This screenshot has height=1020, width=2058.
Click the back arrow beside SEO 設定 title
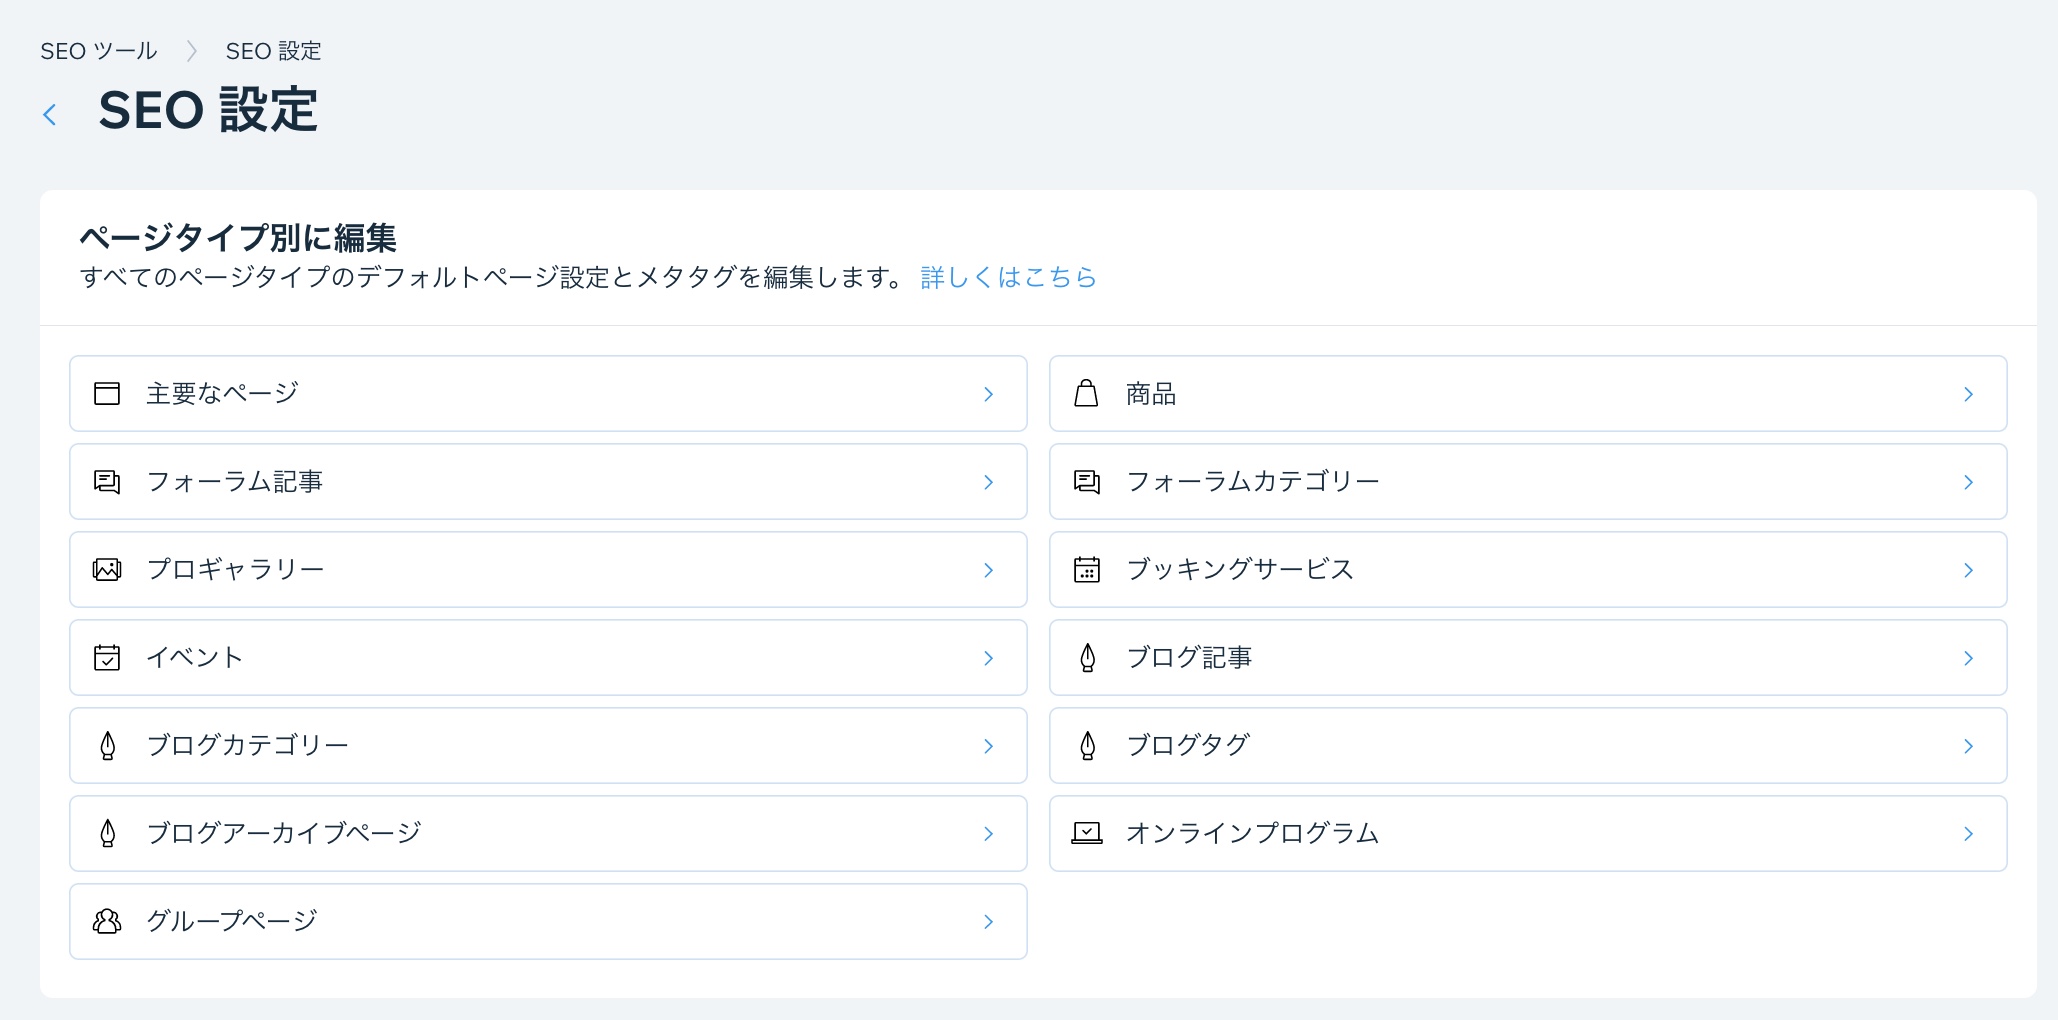pos(50,115)
